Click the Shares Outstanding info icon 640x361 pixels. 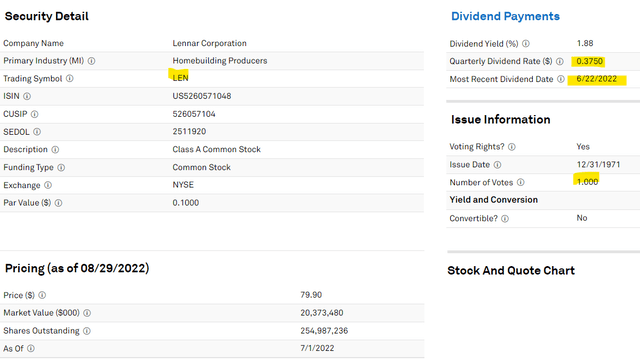coord(87,331)
